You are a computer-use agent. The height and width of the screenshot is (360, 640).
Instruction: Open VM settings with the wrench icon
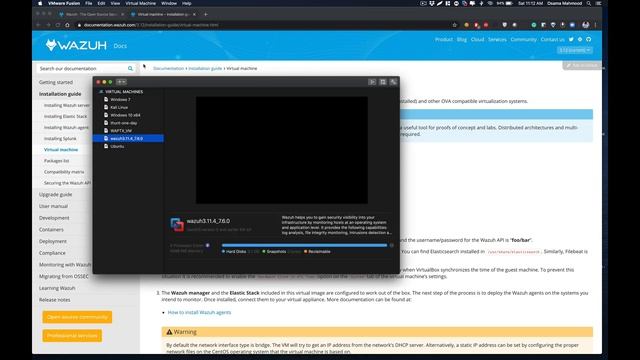(393, 82)
